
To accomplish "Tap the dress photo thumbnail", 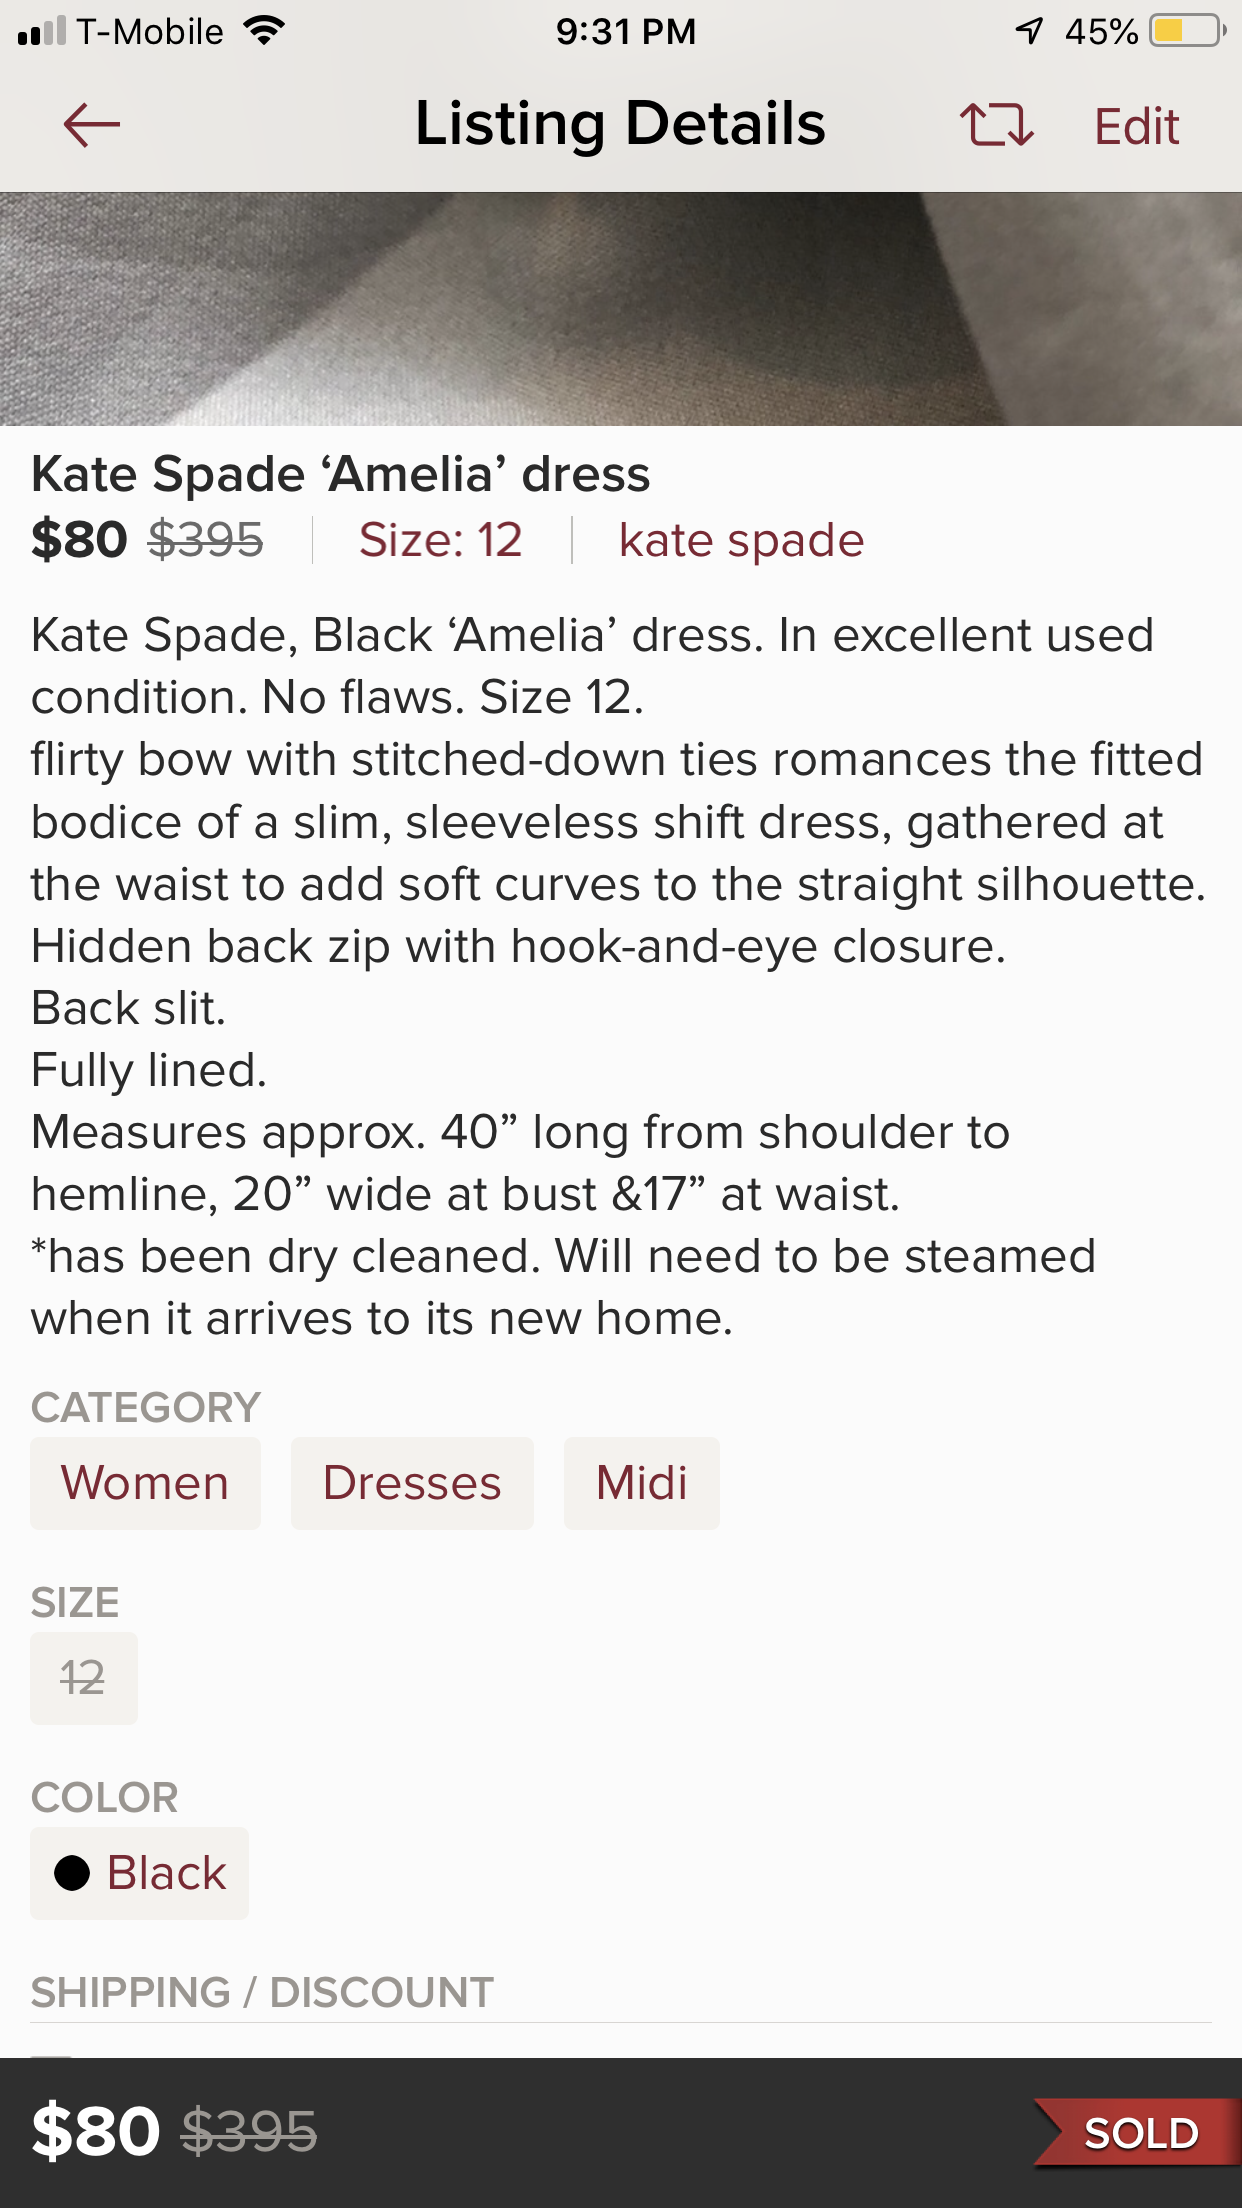I will (x=621, y=309).
